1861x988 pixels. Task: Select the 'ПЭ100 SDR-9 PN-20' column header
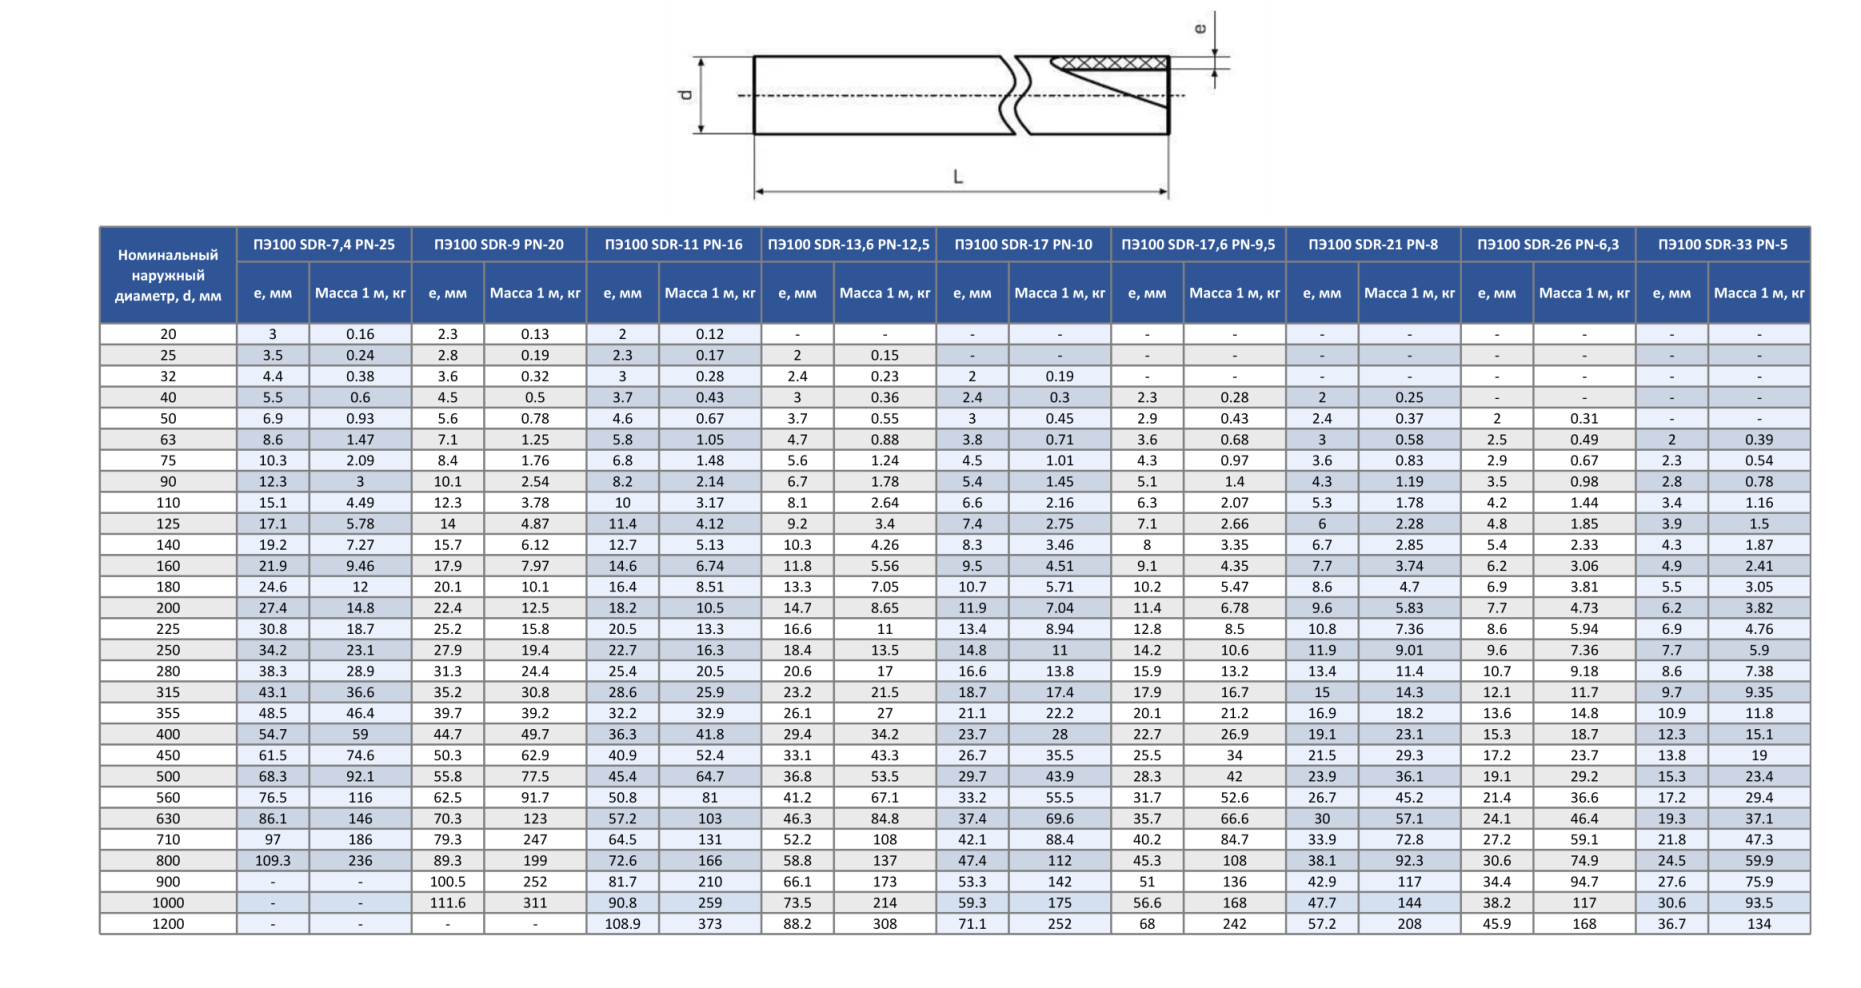(x=499, y=244)
